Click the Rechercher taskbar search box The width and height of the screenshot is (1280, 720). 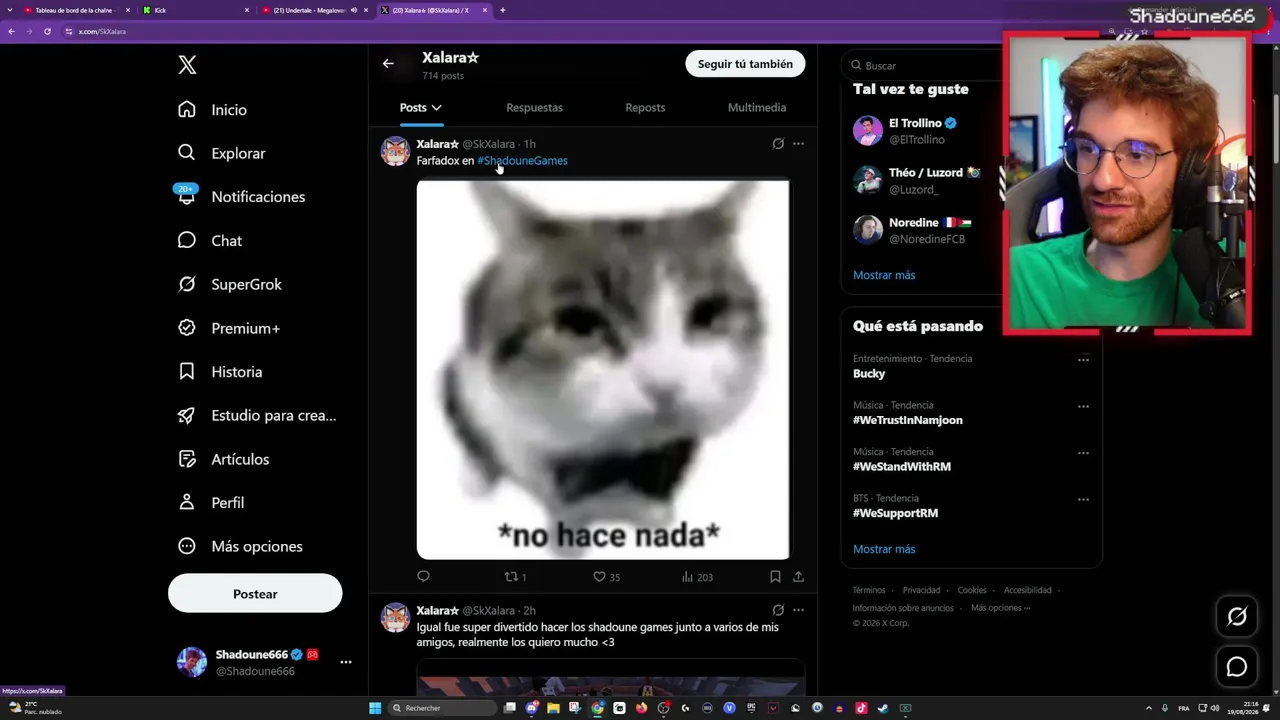pos(442,708)
